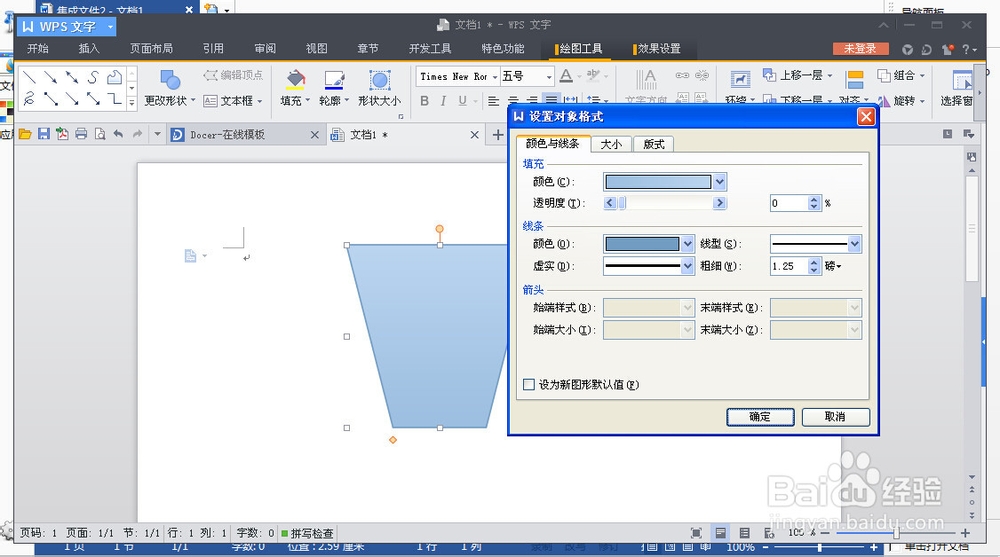Expand the font name Times New Roman dropdown
This screenshot has width=1000, height=557.
495,77
